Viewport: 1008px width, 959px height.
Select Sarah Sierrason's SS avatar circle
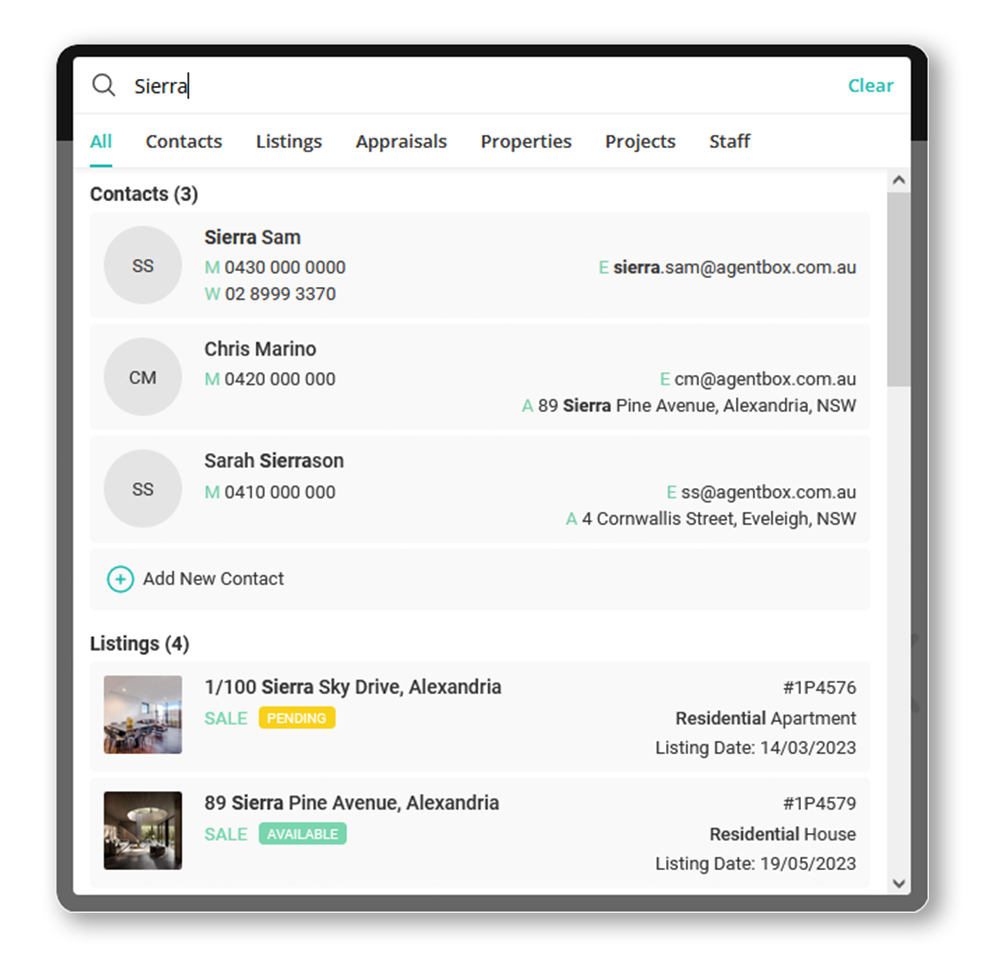142,488
